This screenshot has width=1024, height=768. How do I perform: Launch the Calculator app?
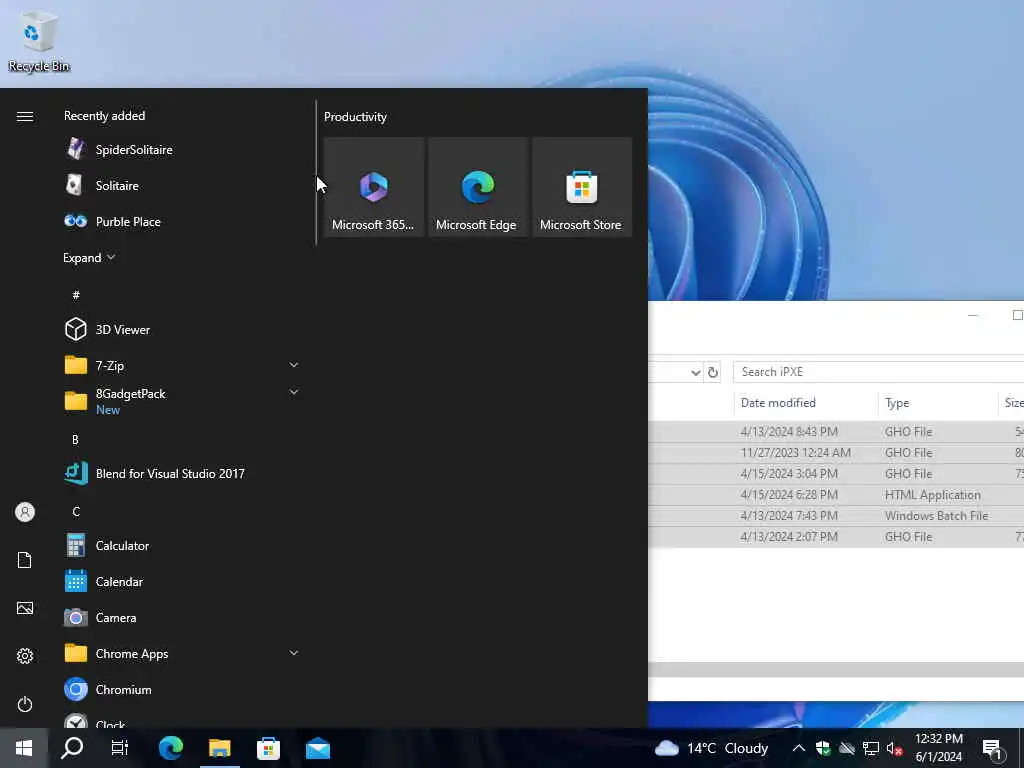[183, 545]
